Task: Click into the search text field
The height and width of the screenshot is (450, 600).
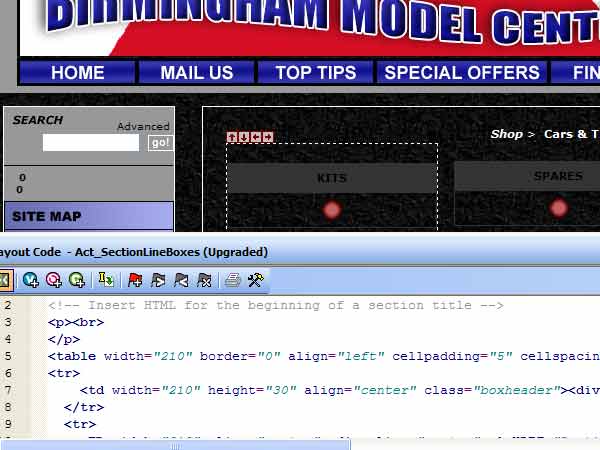Action: [90, 143]
